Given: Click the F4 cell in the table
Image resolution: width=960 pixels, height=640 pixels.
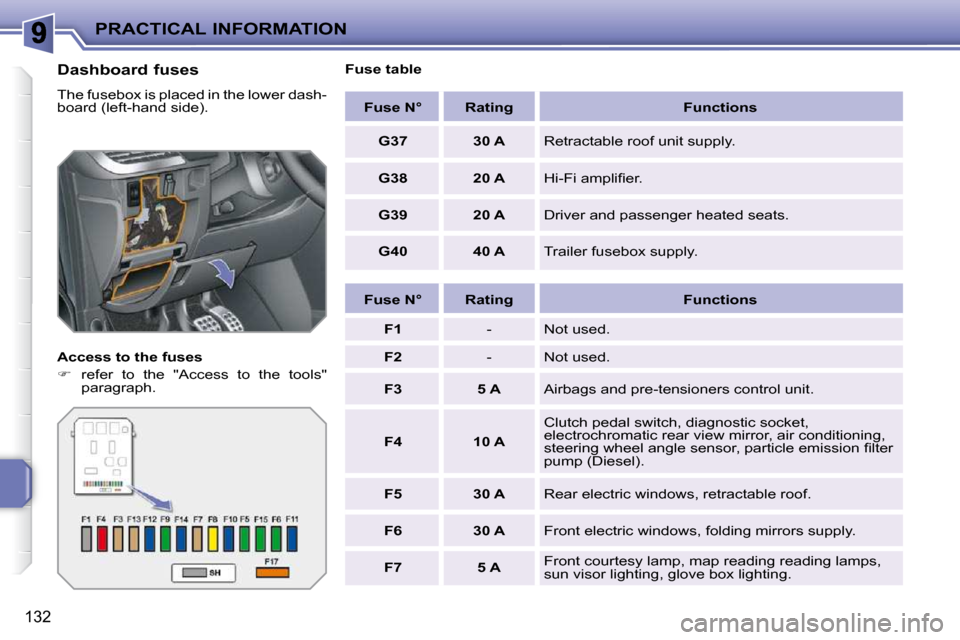Looking at the screenshot, I should [x=392, y=442].
